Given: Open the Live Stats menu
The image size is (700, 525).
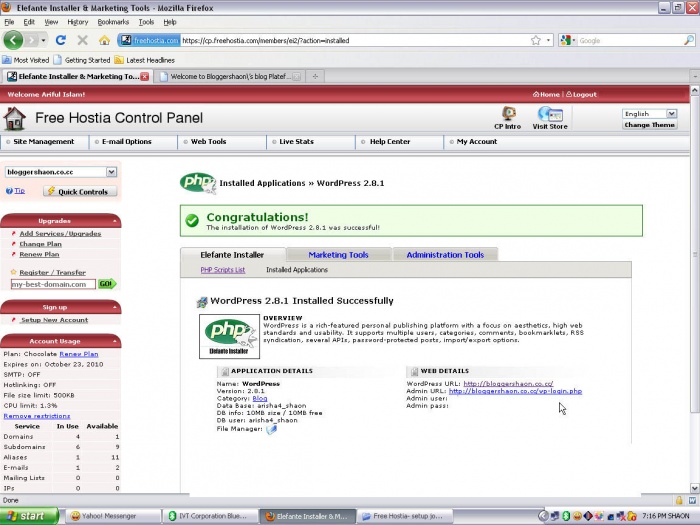Looking at the screenshot, I should pyautogui.click(x=296, y=142).
